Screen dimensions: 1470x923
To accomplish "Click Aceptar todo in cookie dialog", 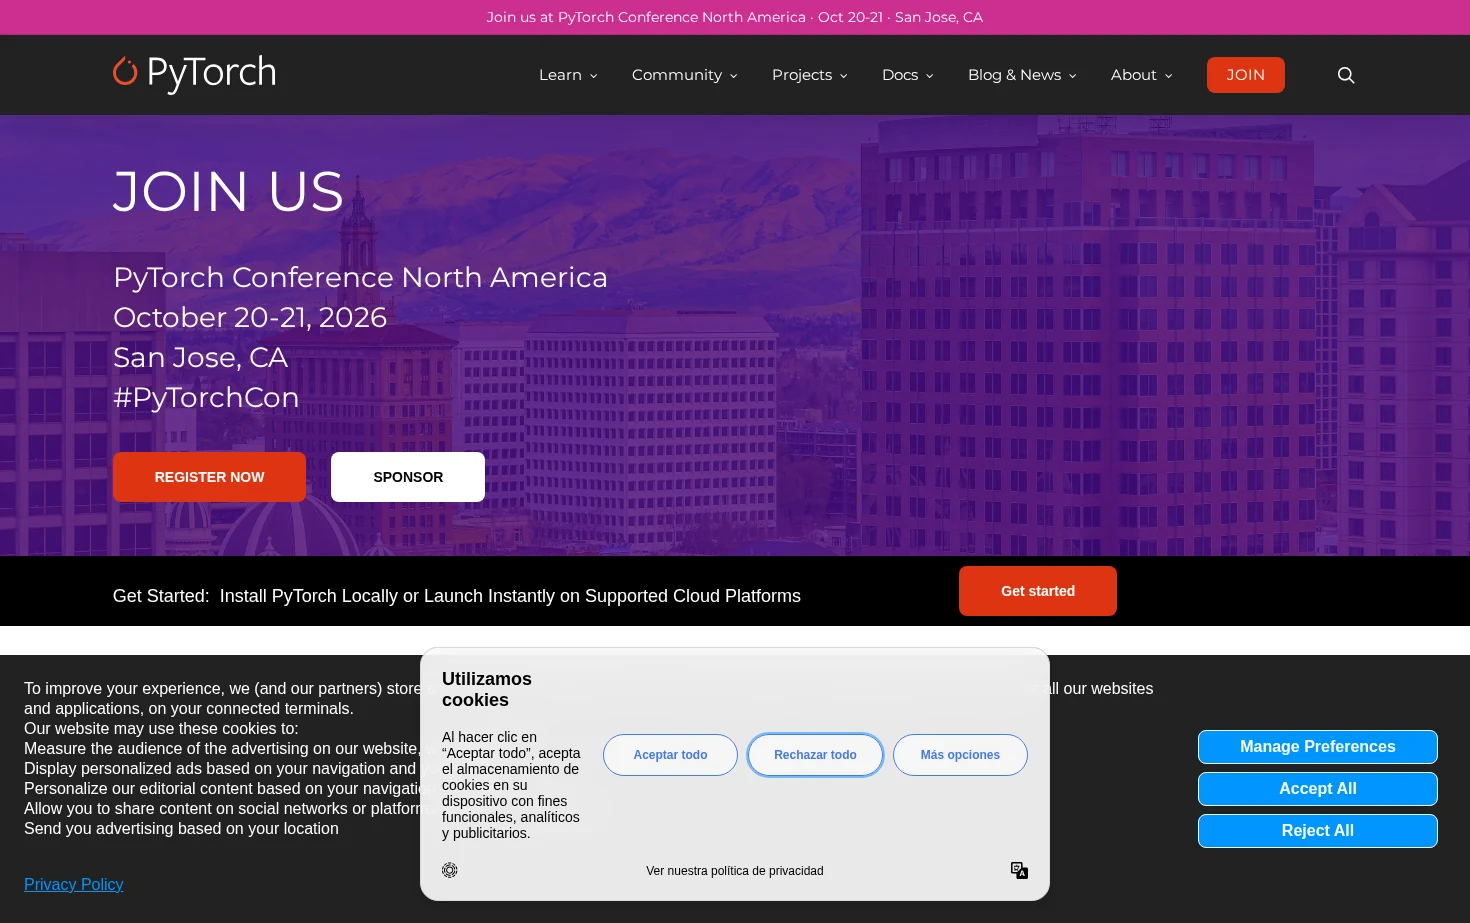I will point(670,755).
